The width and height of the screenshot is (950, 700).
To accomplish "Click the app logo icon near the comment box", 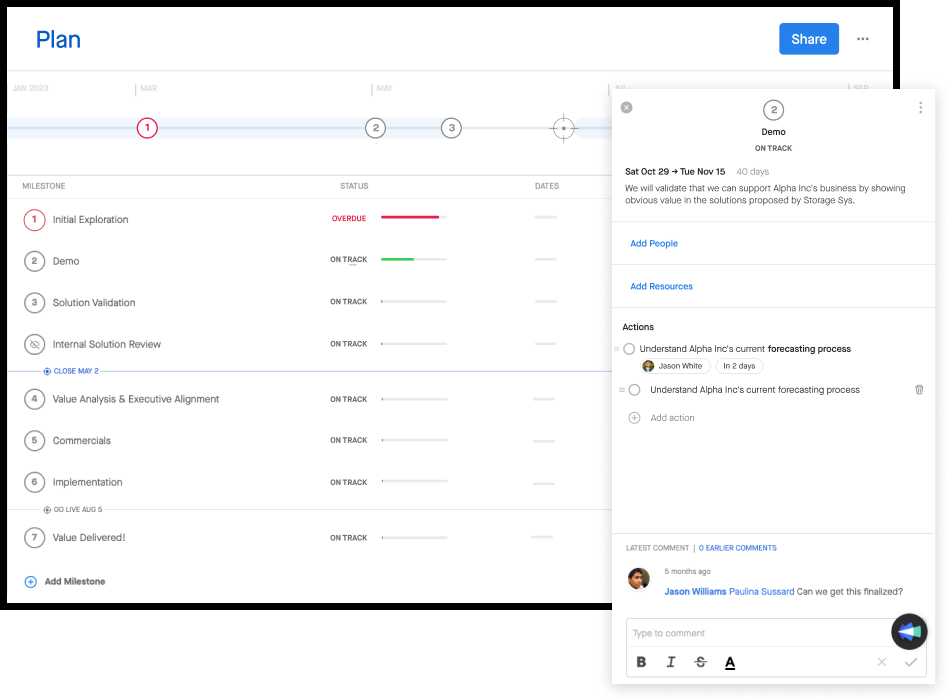I will click(x=911, y=632).
